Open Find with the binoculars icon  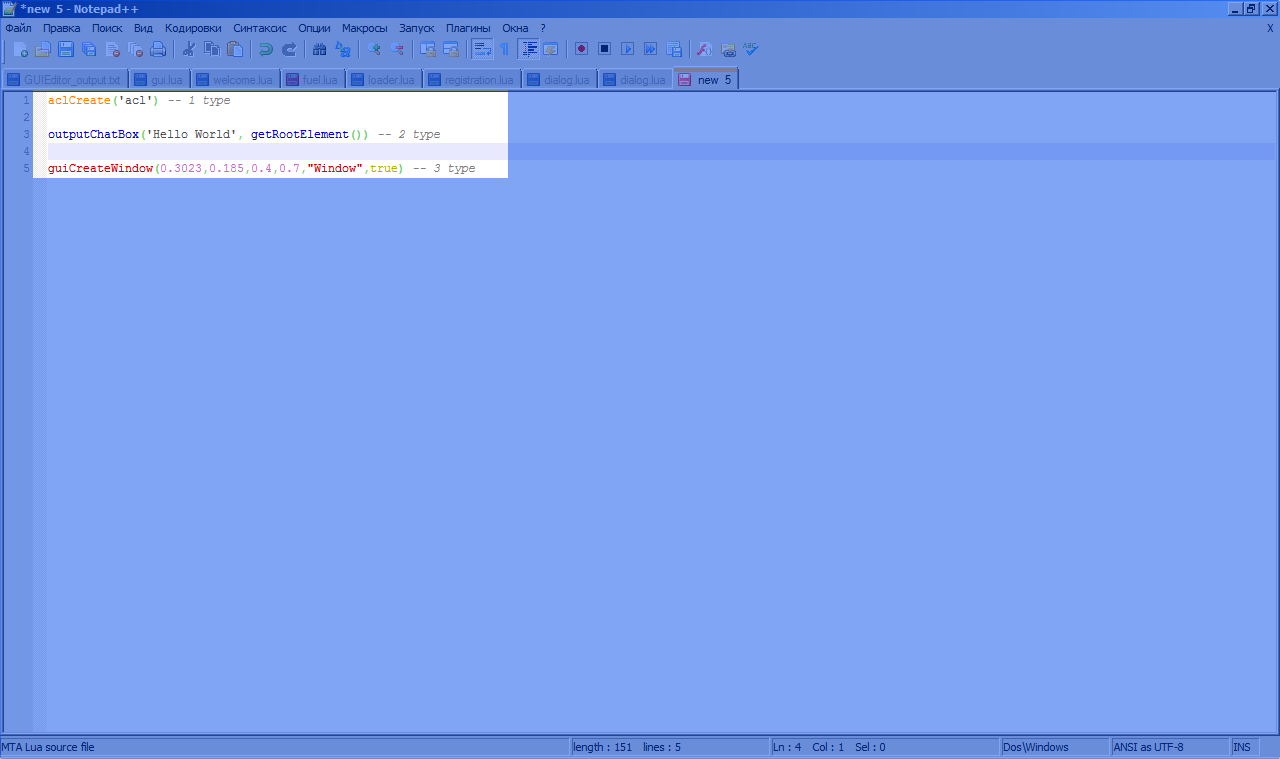320,49
